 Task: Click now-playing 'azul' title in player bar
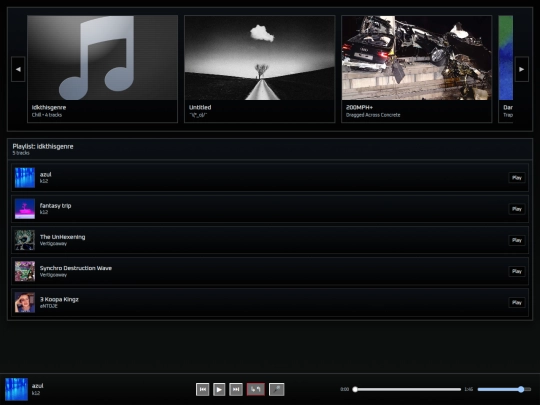pyautogui.click(x=38, y=386)
